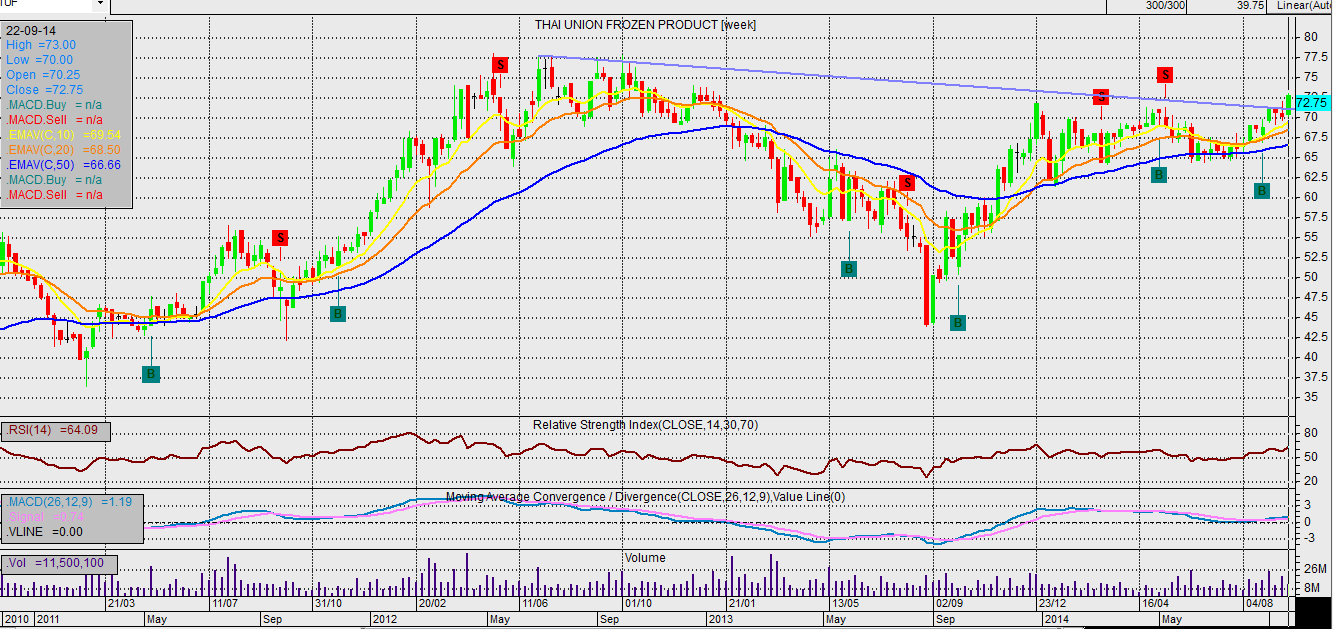Select Buy marker above 16/04 date label
The width and height of the screenshot is (1333, 629).
(1158, 175)
